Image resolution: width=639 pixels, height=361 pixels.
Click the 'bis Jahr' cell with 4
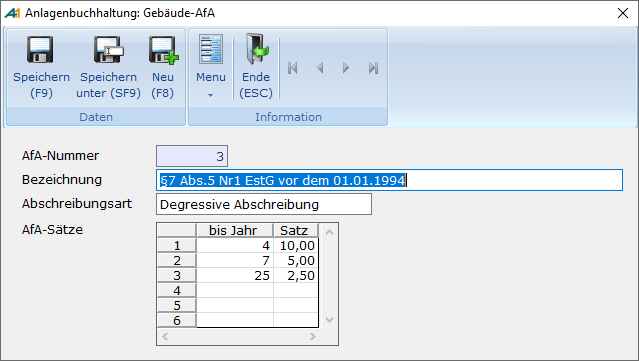[235, 245]
